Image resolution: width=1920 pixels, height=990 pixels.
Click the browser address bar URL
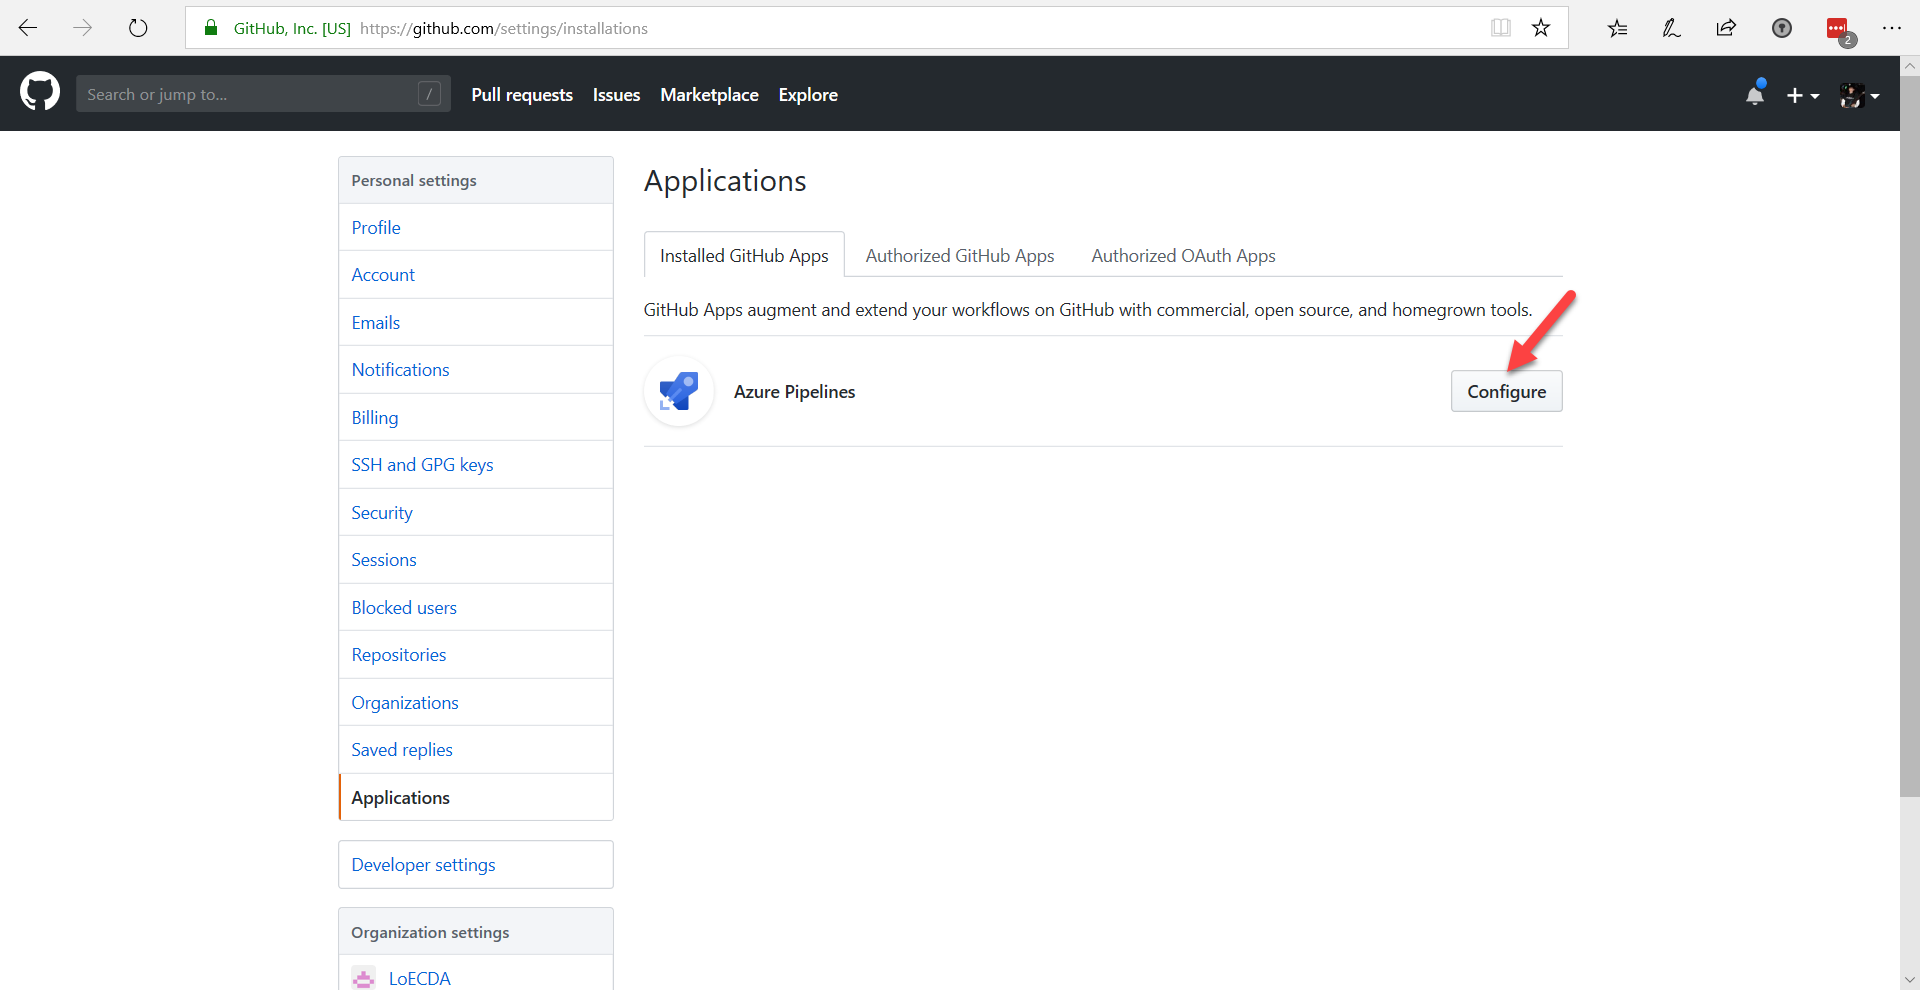[x=504, y=28]
